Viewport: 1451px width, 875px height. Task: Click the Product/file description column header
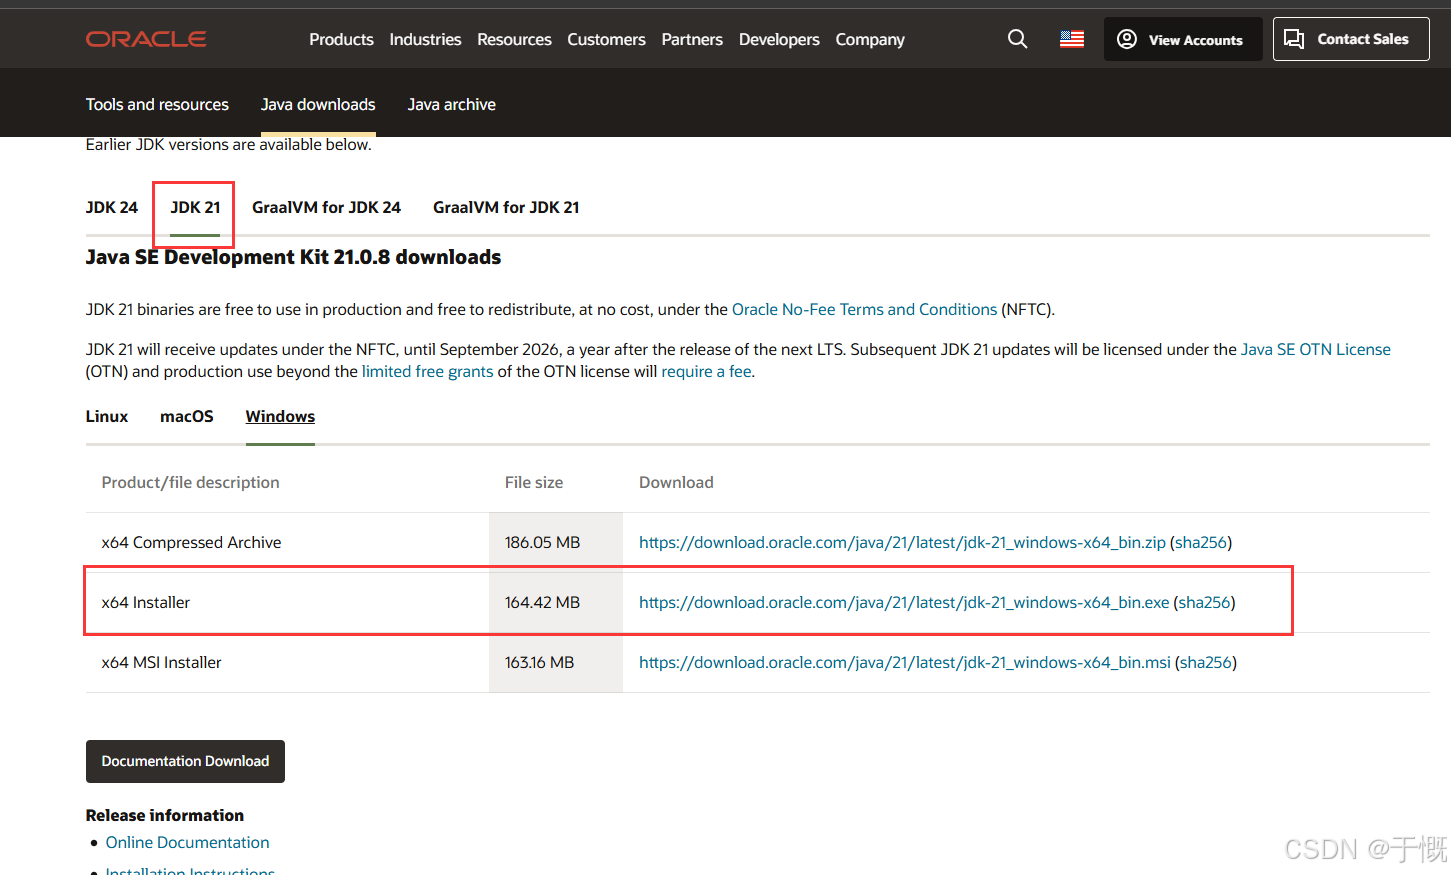tap(190, 482)
